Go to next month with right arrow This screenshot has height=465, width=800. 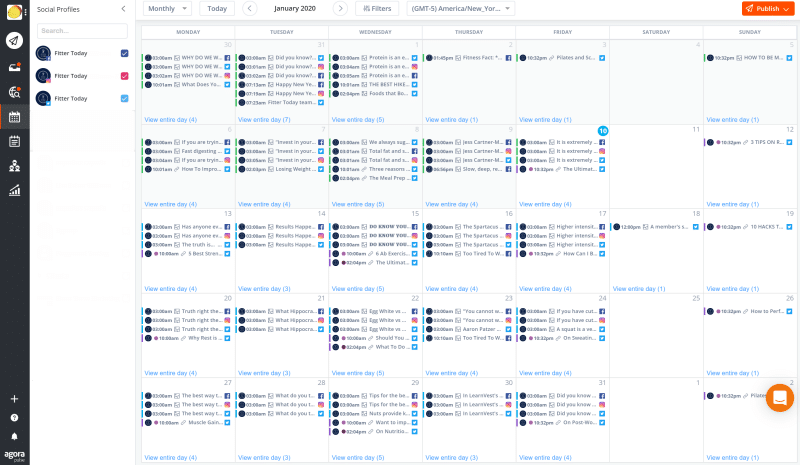tap(340, 8)
